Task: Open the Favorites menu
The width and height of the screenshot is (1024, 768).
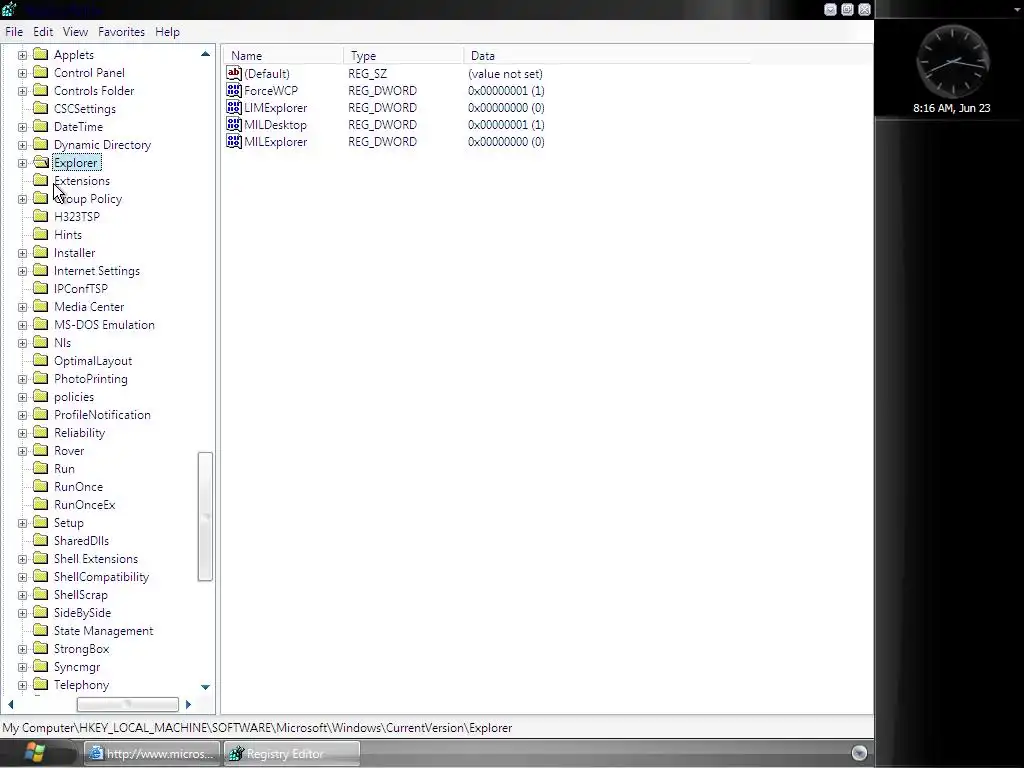Action: pos(121,31)
